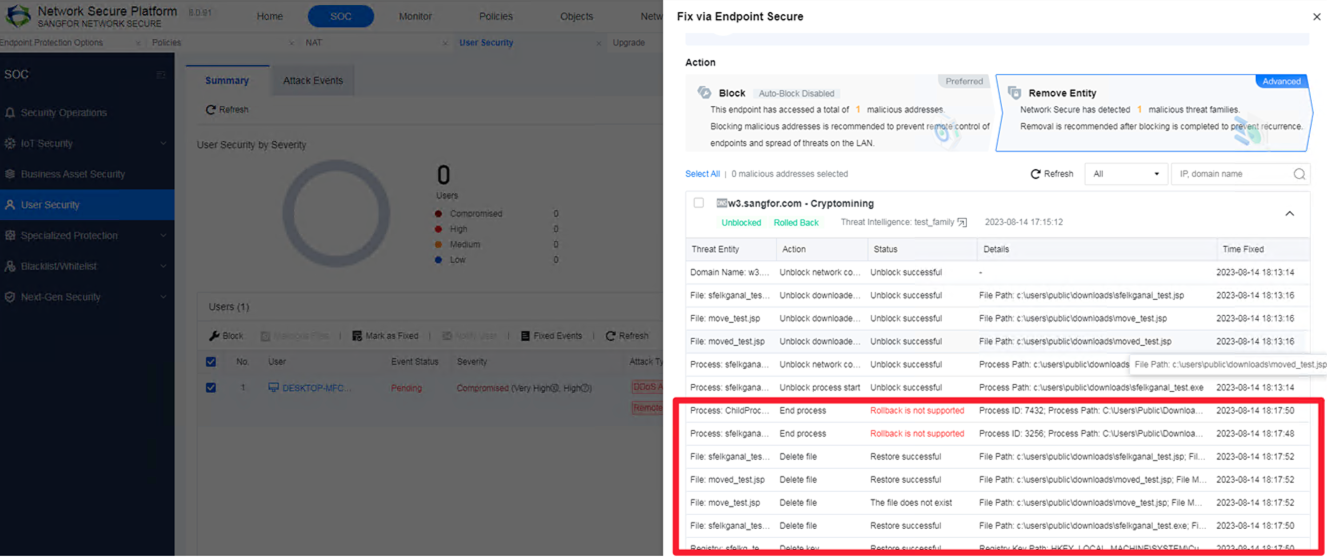
Task: Click the DESKTOP-MFC computer icon
Action: point(273,388)
